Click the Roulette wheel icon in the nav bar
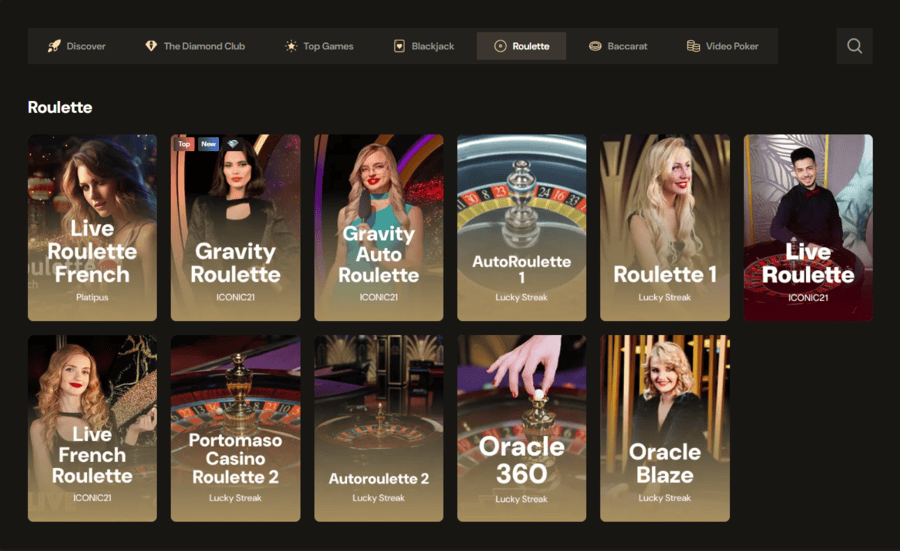Viewport: 900px width, 551px height. [x=500, y=46]
